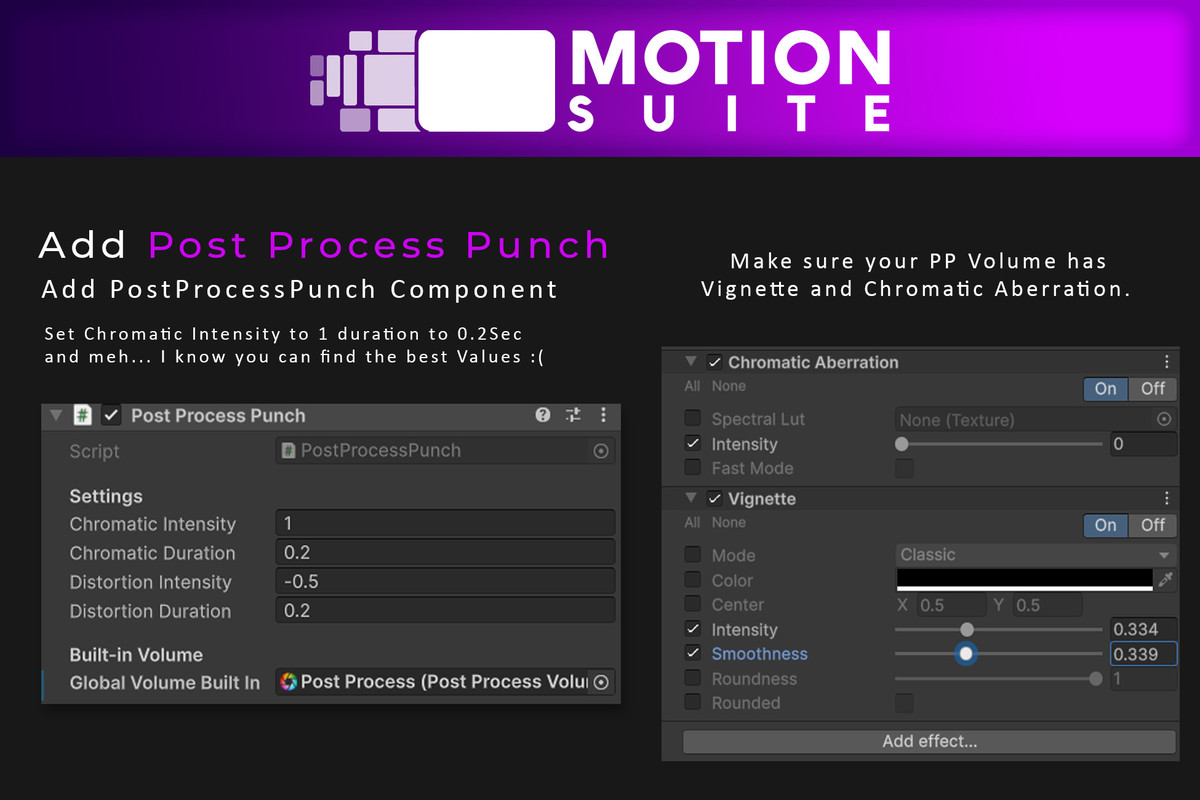The image size is (1200, 800).
Task: Enable the Vignette Color override checkbox
Action: (692, 580)
